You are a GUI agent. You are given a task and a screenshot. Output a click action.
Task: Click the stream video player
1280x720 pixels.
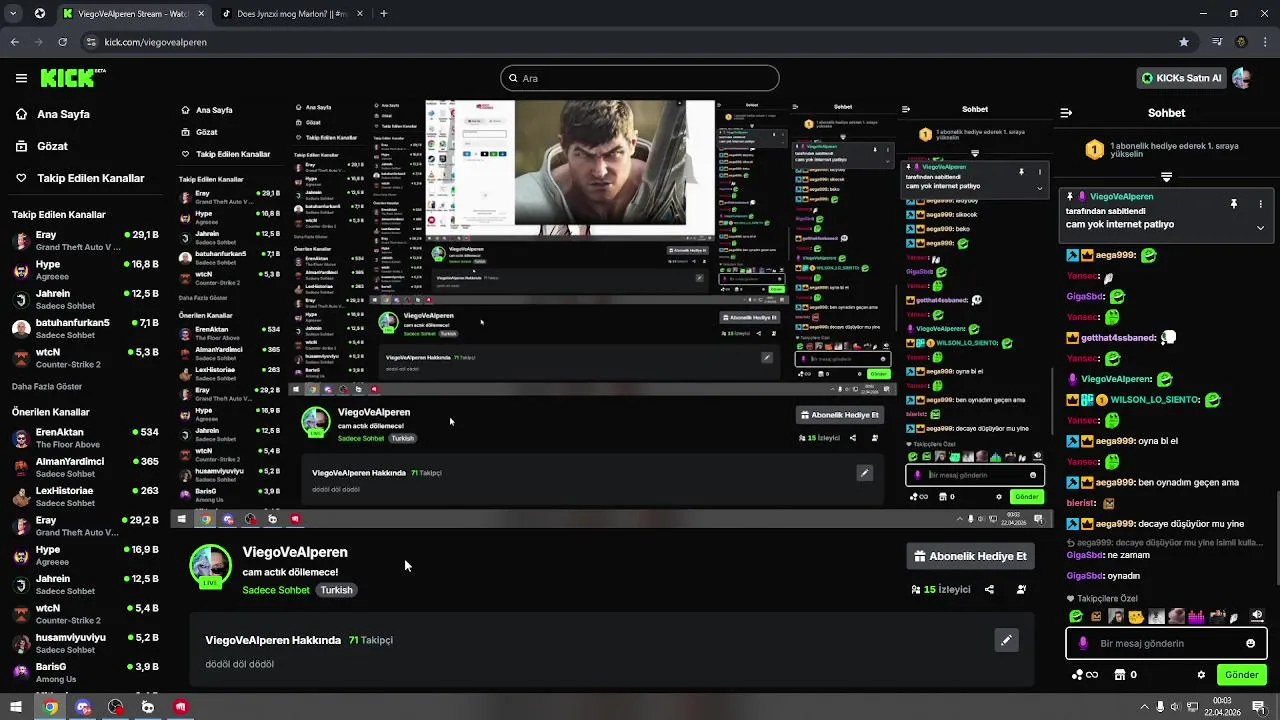click(612, 314)
